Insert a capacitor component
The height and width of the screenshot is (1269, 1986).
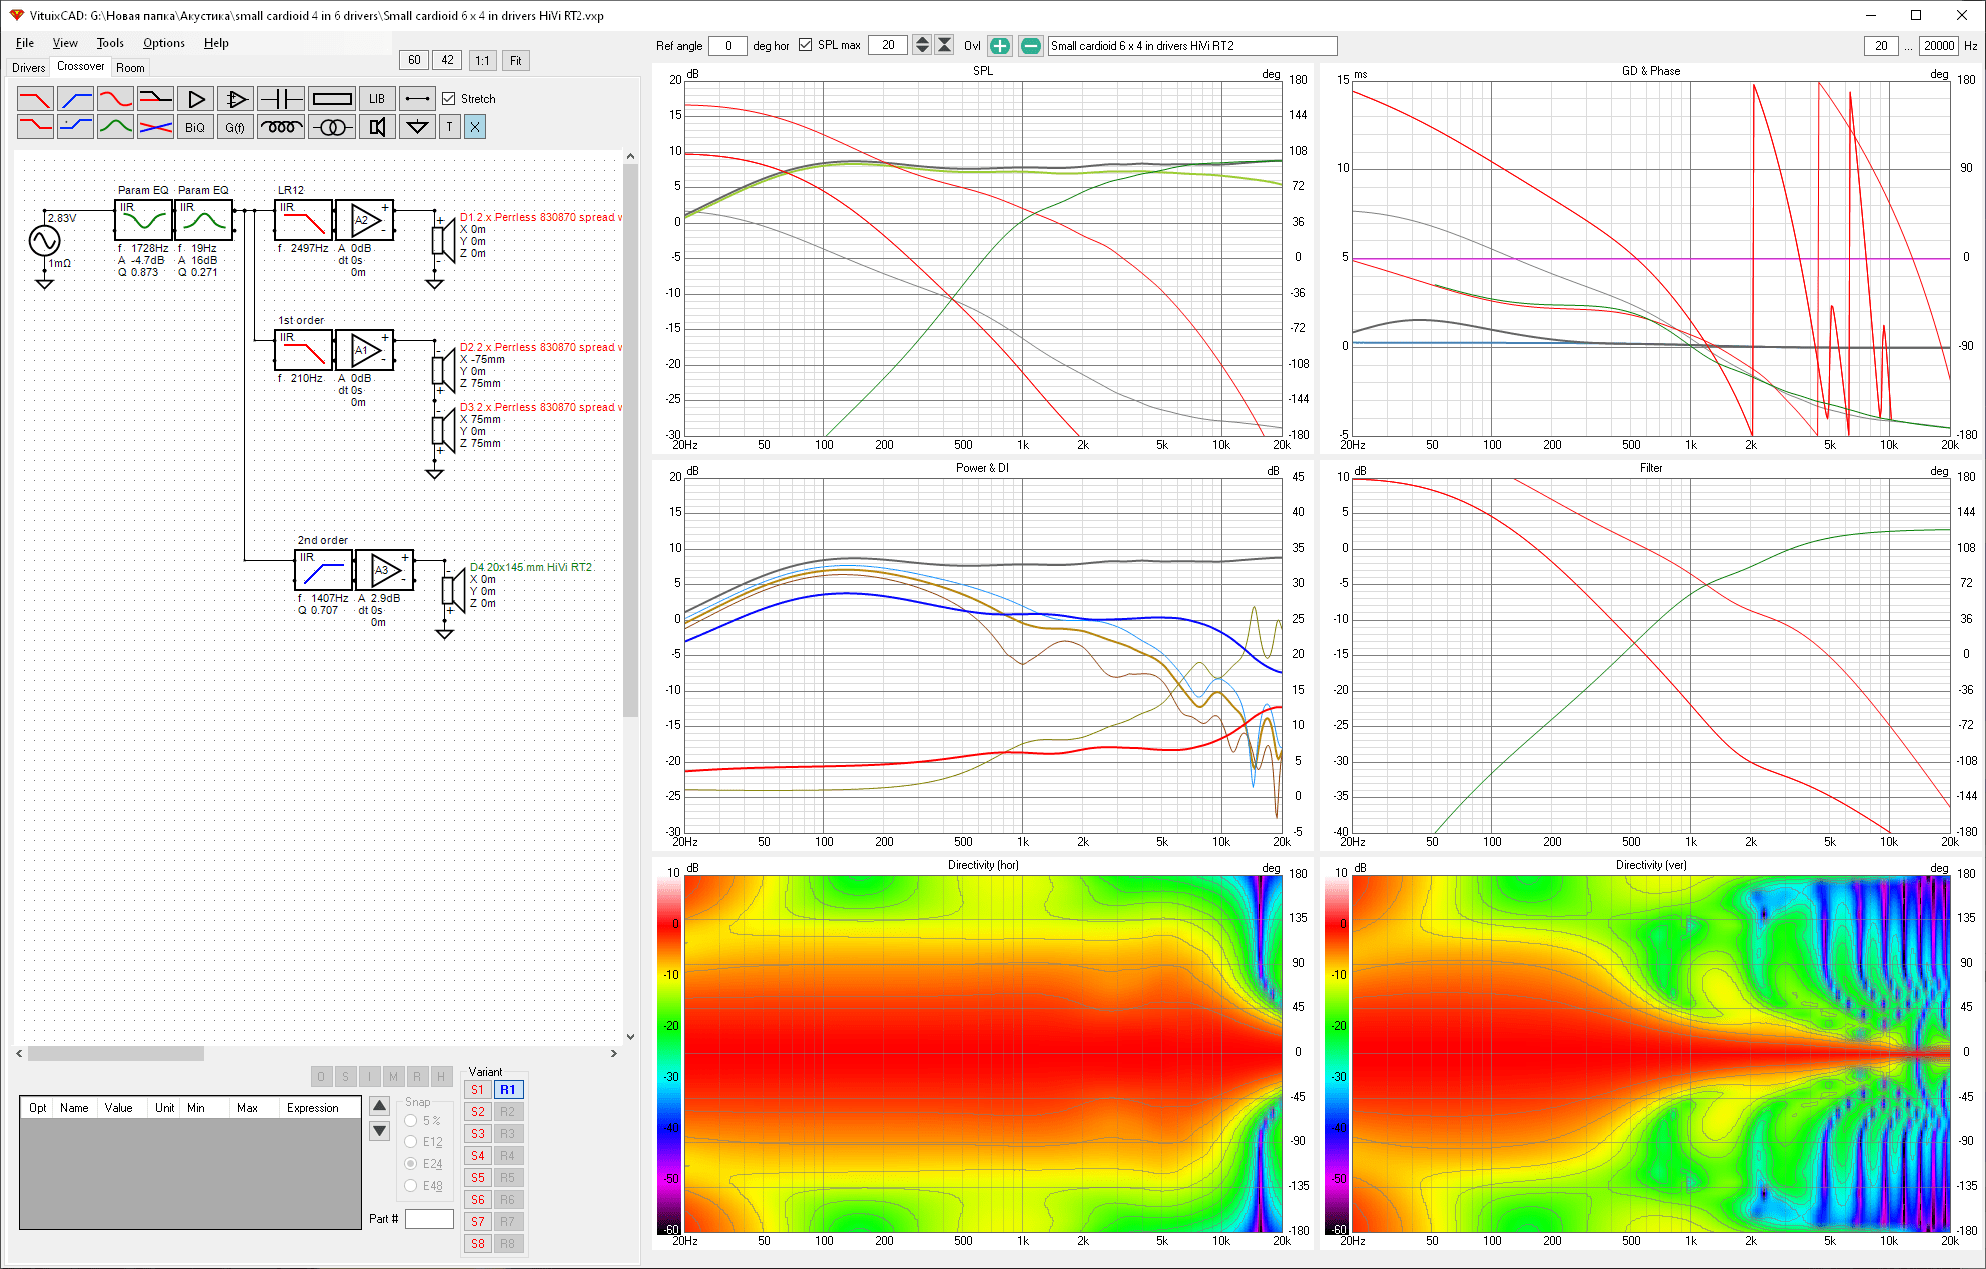point(280,99)
